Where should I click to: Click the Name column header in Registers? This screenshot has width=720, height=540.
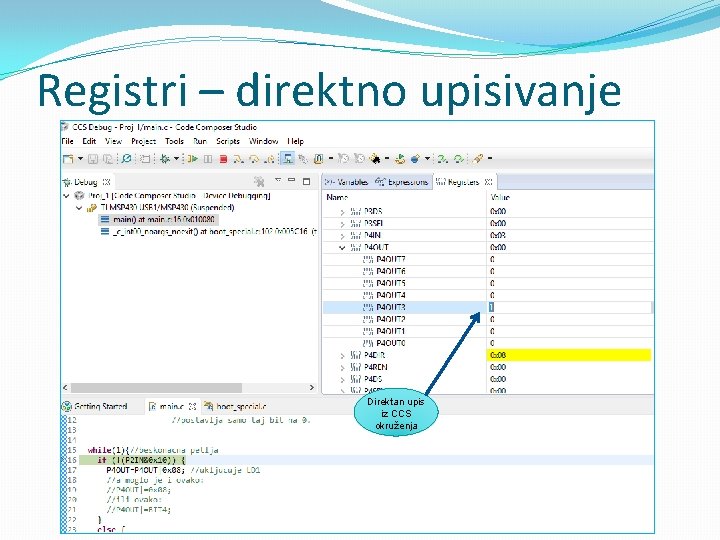337,197
